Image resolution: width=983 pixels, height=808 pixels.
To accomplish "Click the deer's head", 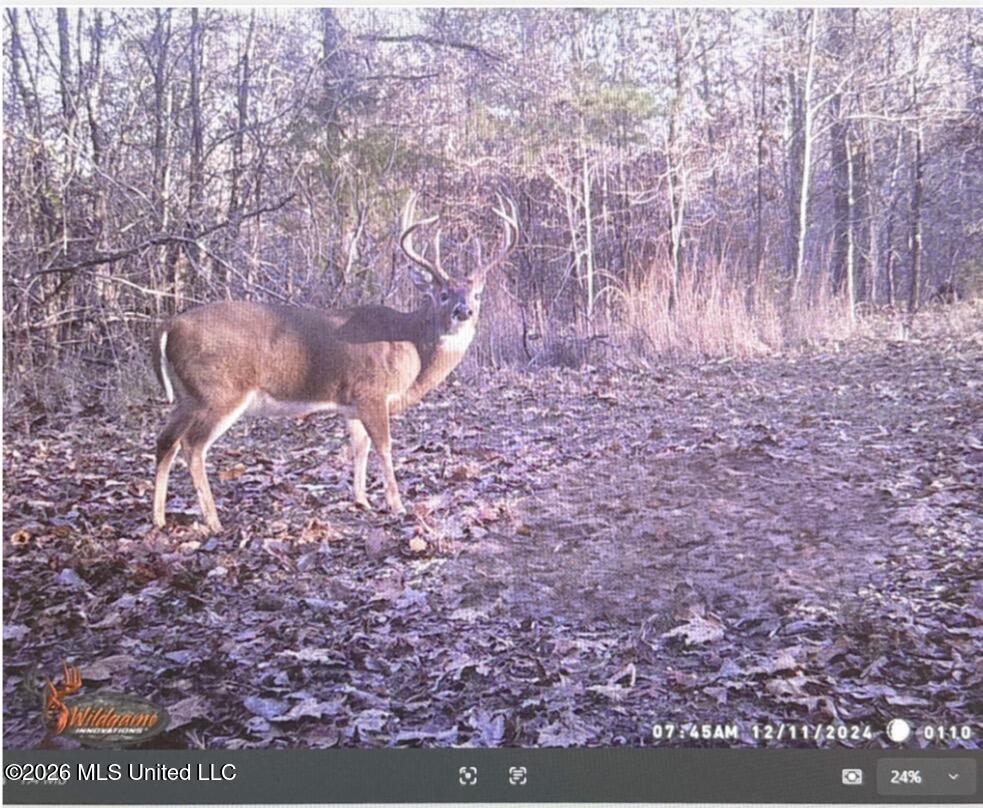I will [x=461, y=301].
